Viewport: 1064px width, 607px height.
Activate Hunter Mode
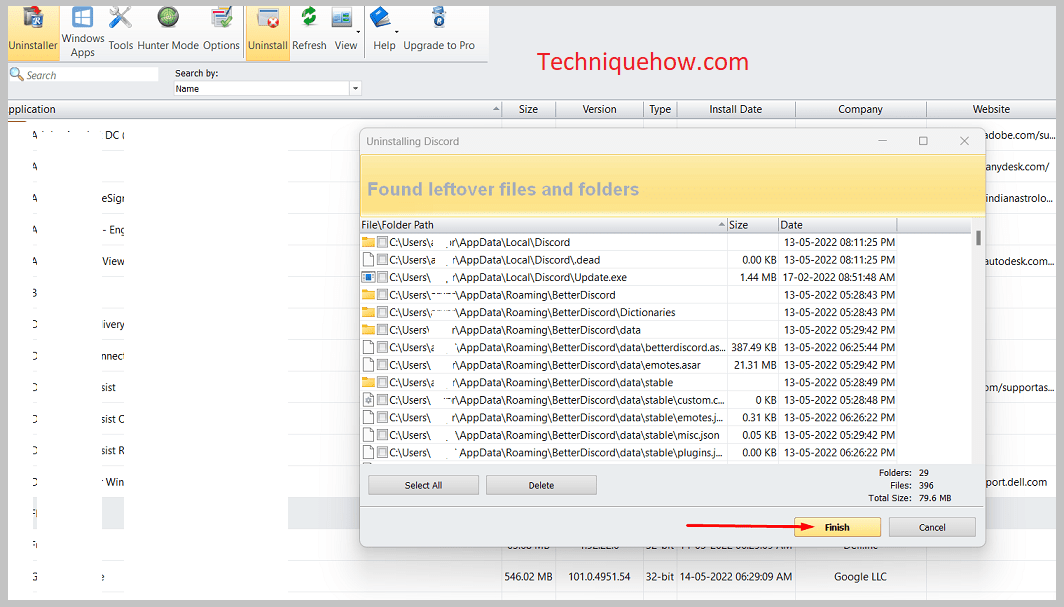tap(168, 31)
